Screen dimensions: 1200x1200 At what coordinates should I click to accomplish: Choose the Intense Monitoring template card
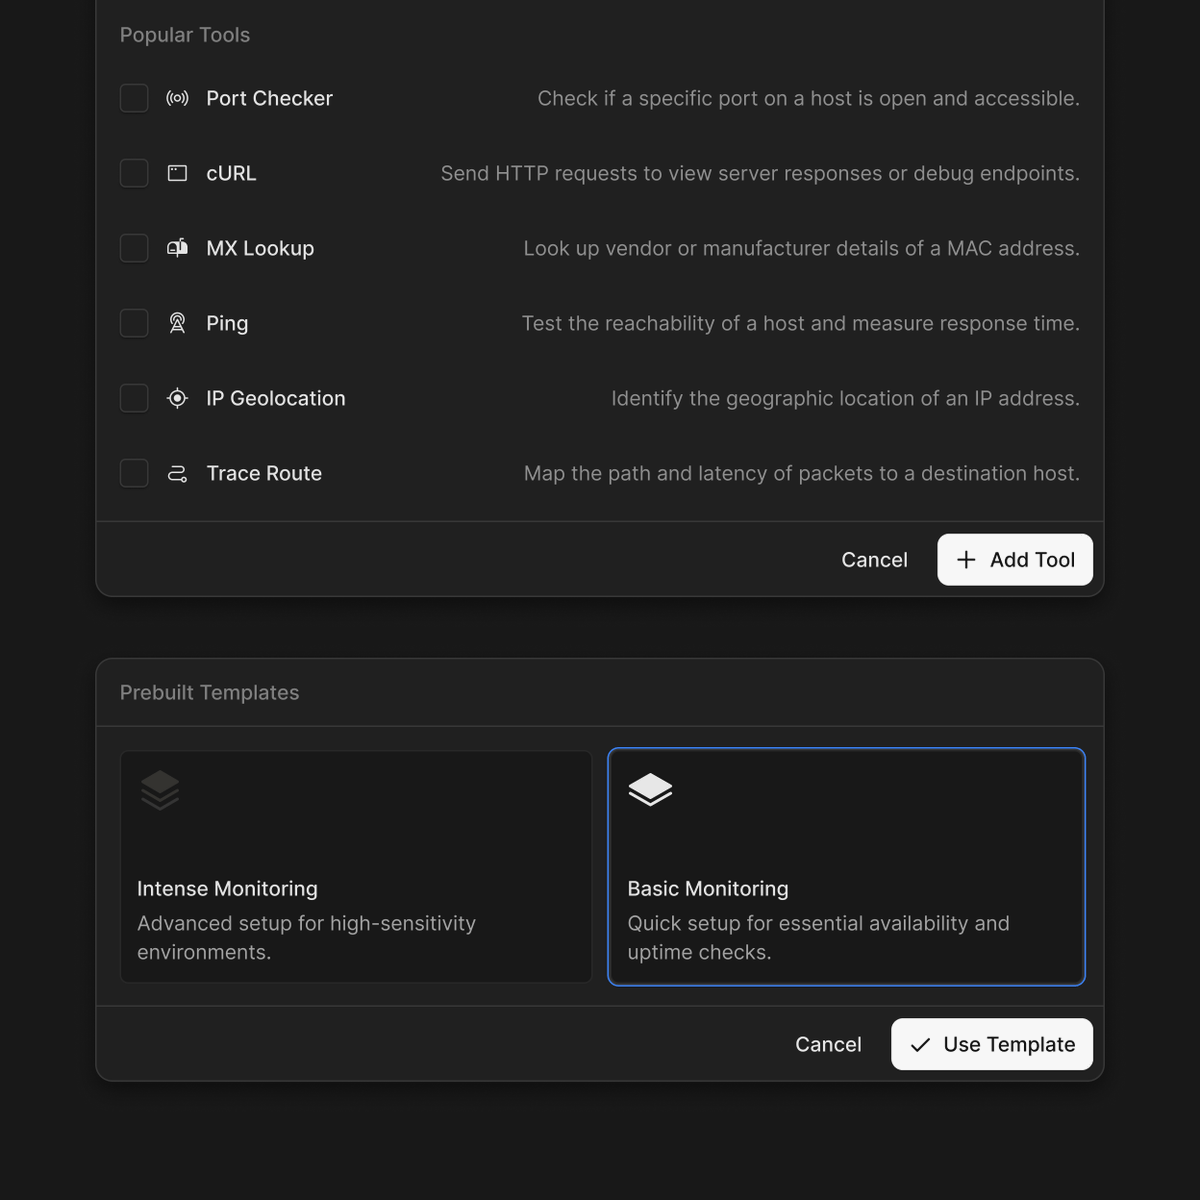[356, 867]
